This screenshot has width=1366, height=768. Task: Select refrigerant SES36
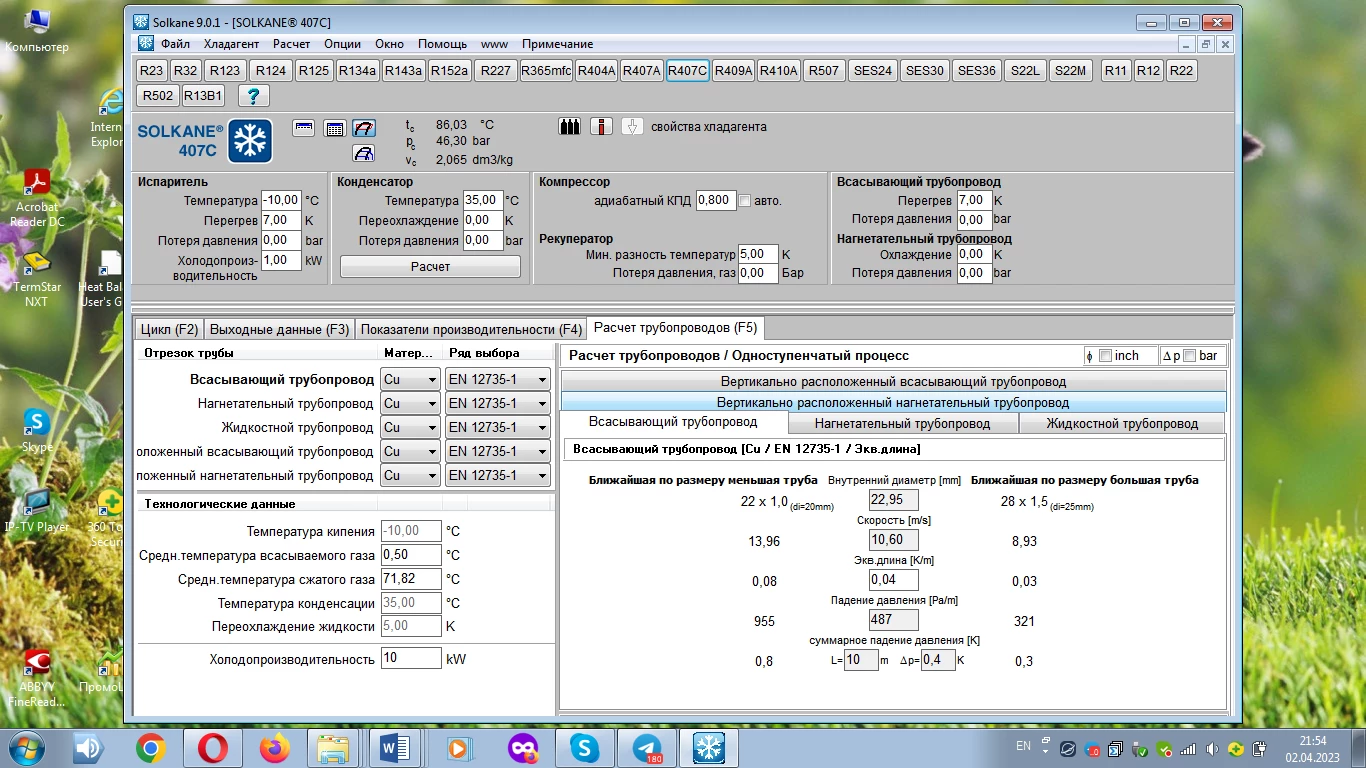tap(977, 71)
